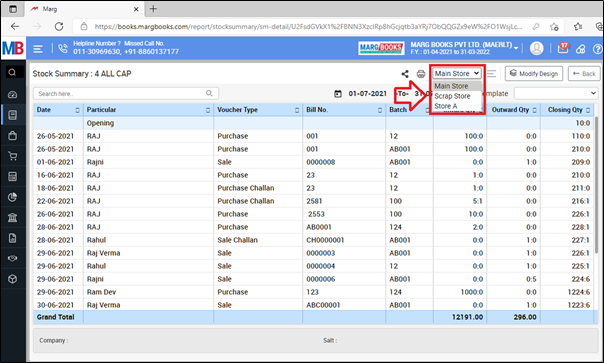Viewport: 604px width, 363px height.
Task: Open the pie chart reports sidebar icon
Action: pos(12,197)
